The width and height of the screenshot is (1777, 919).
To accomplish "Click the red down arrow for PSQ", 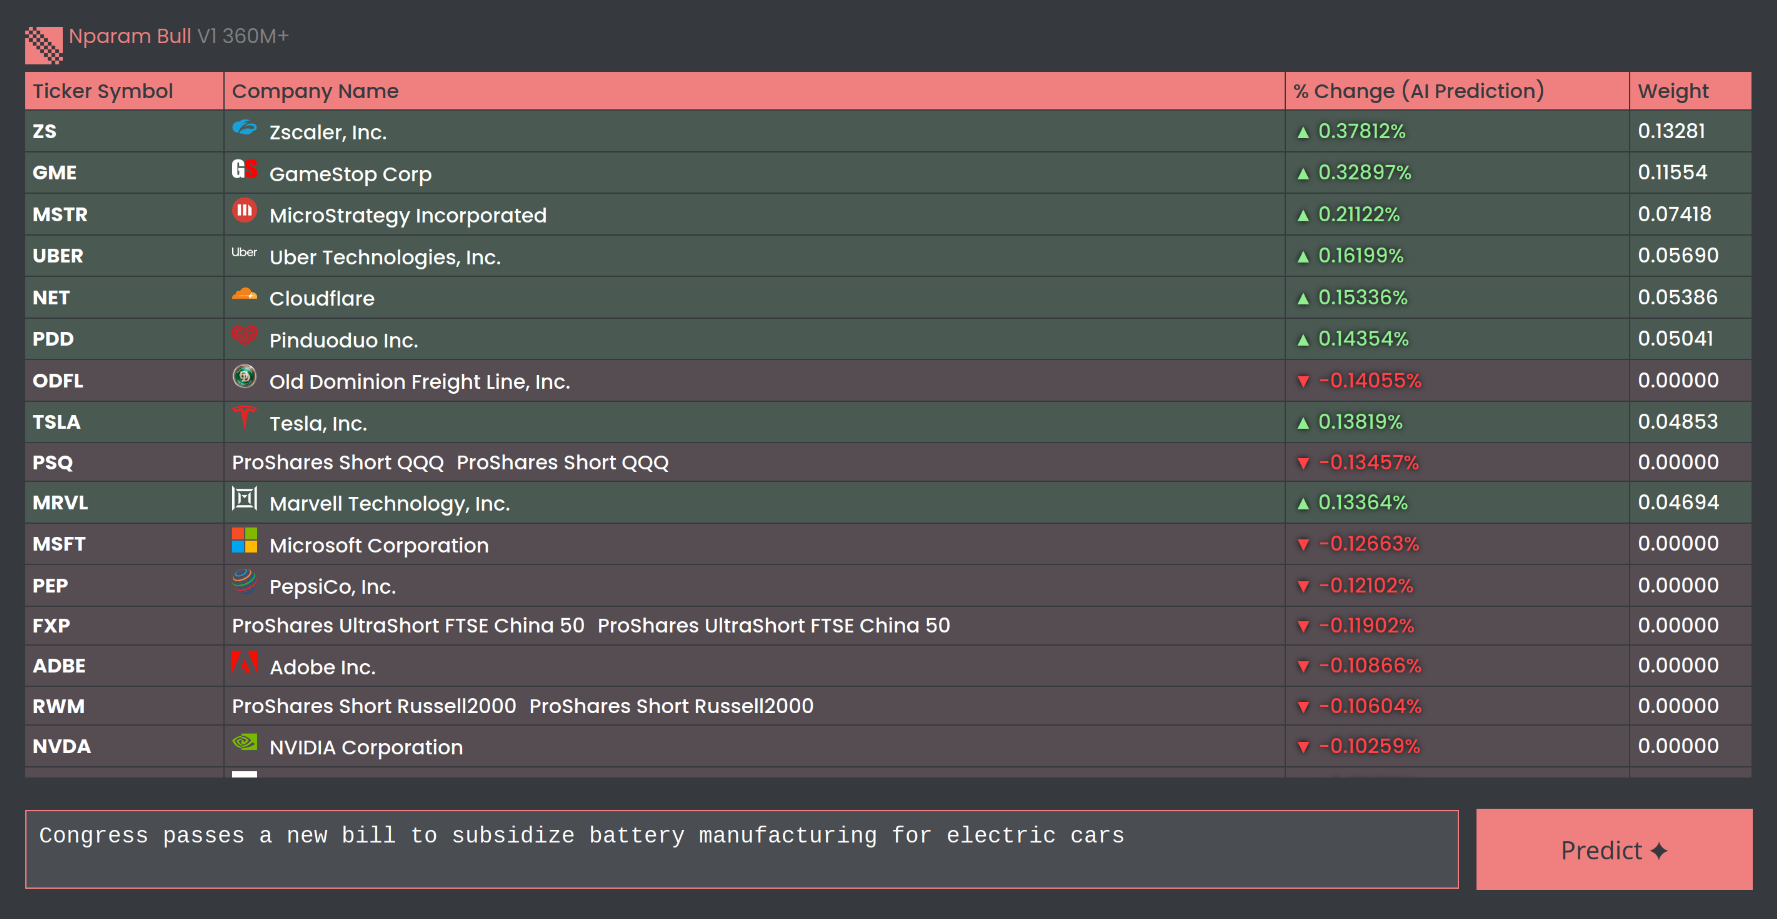I will (x=1303, y=463).
